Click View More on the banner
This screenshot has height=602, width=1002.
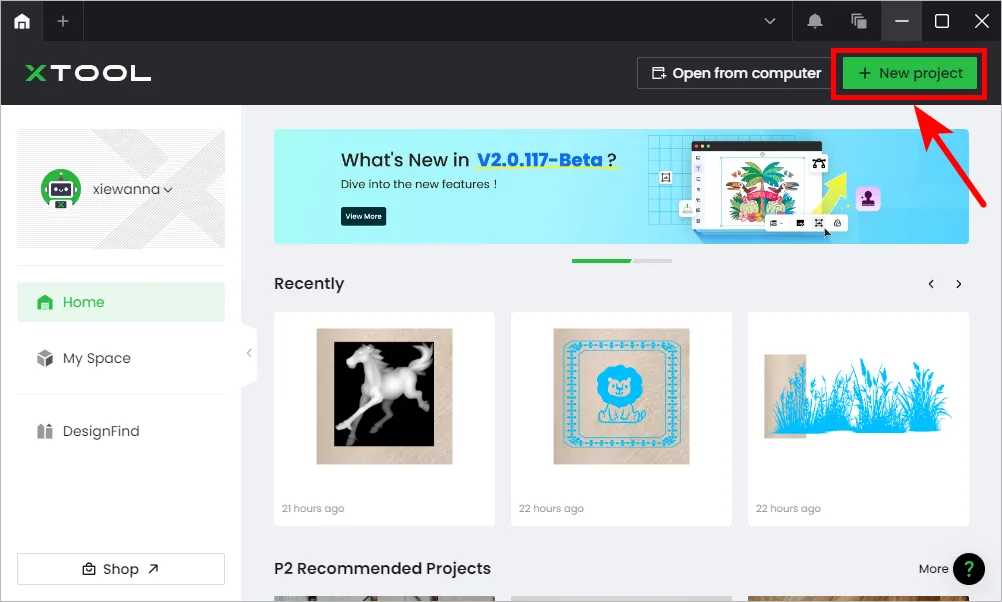pyautogui.click(x=363, y=216)
